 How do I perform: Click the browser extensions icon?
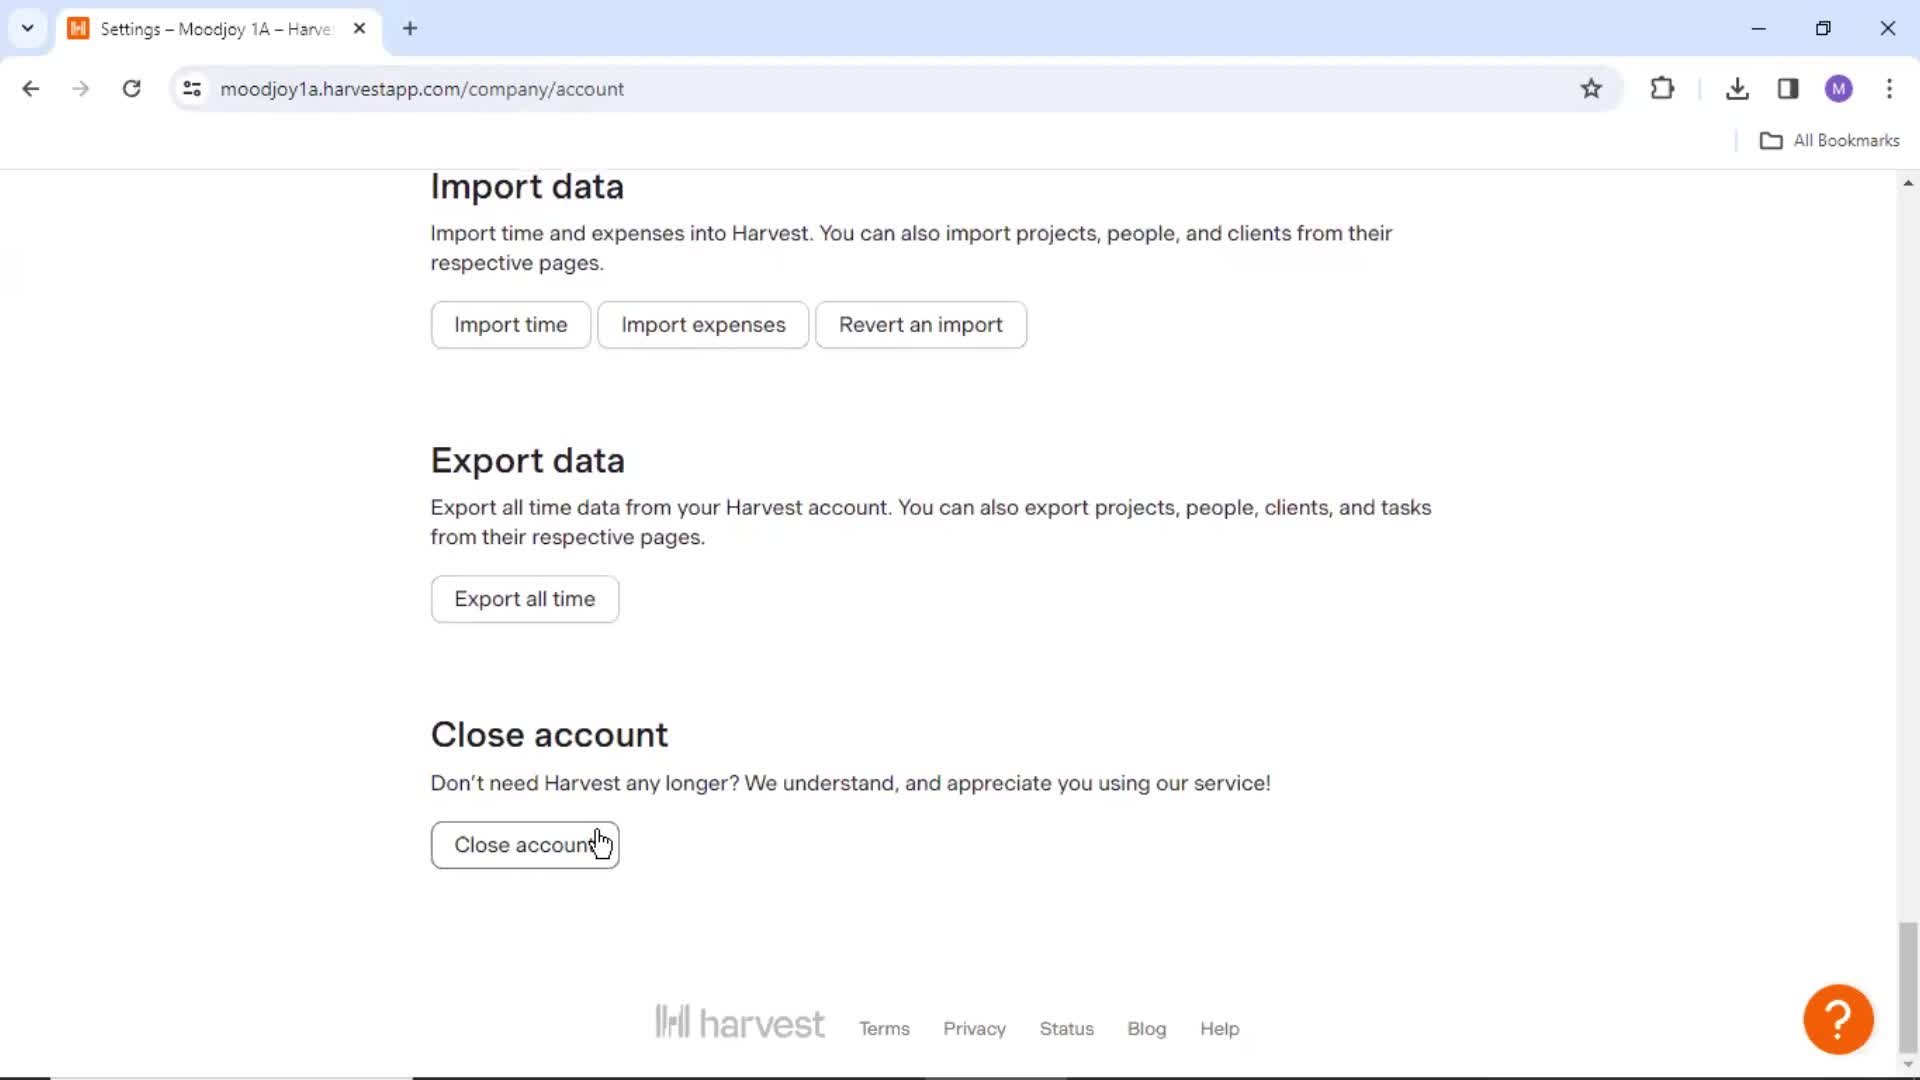[1663, 88]
